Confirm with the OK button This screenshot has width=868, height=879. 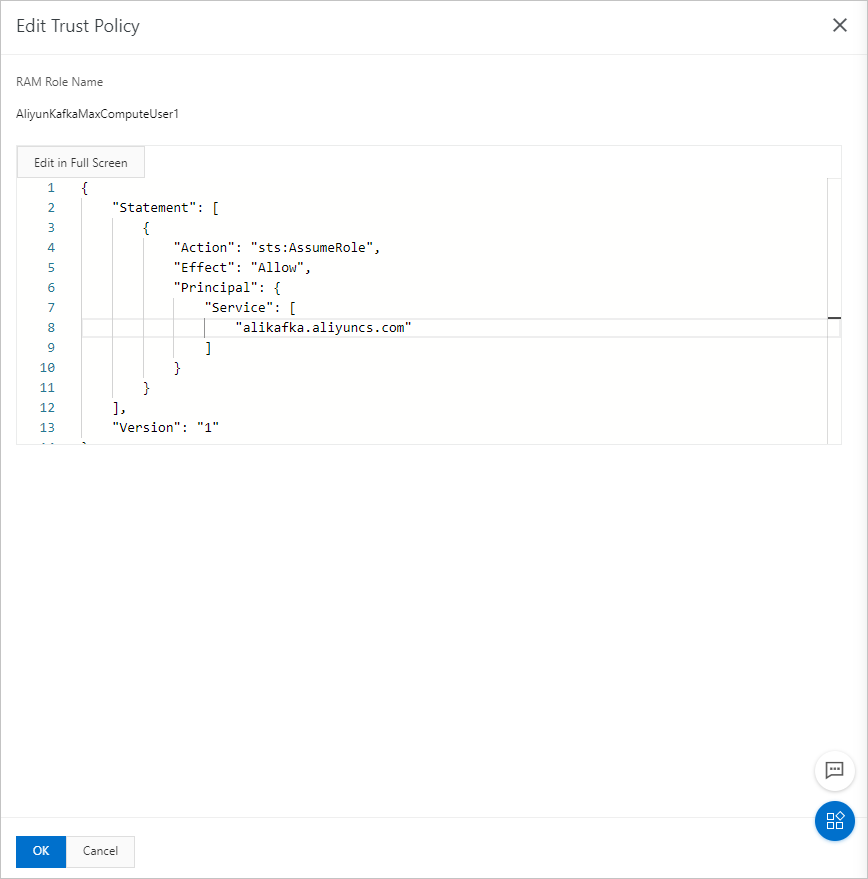pyautogui.click(x=41, y=851)
